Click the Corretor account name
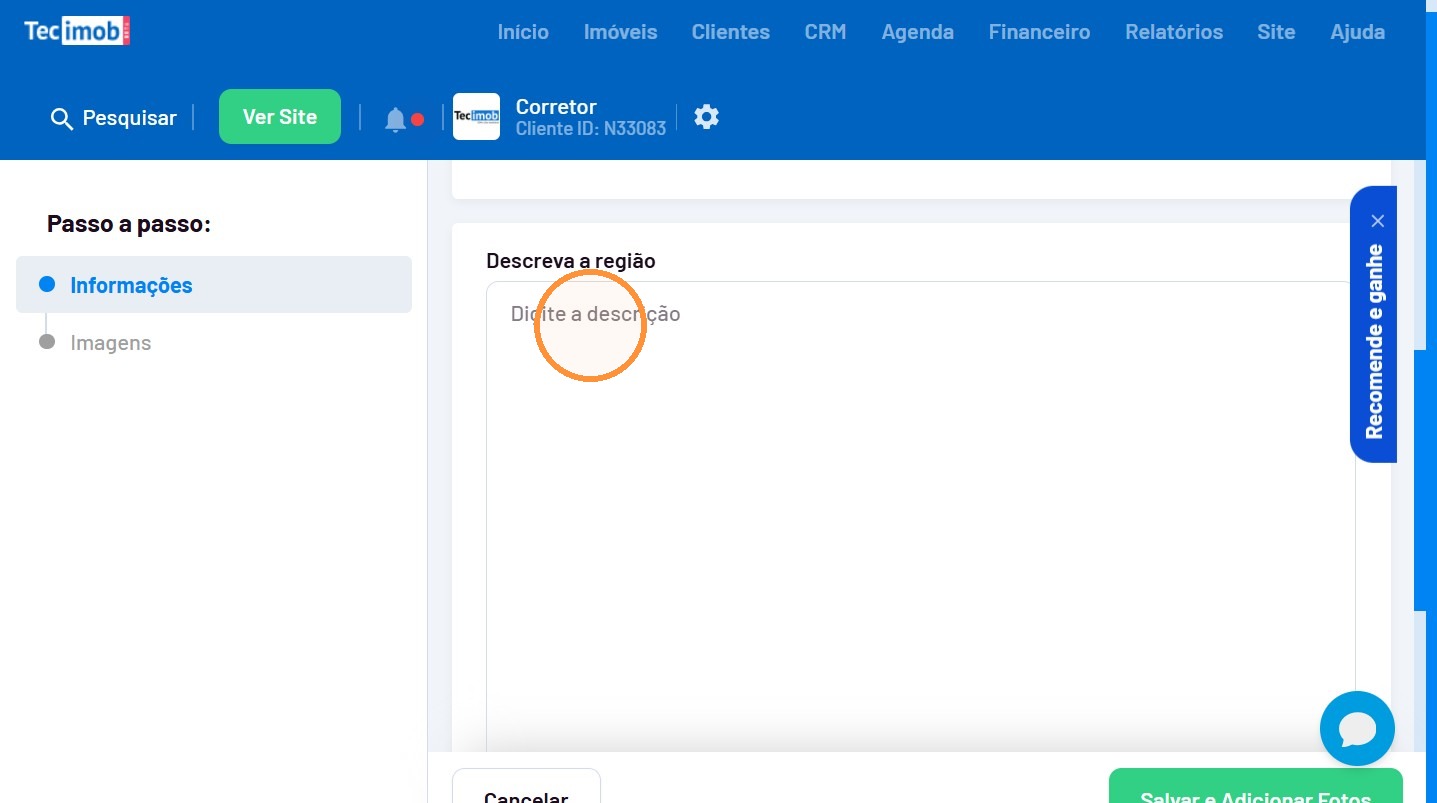 click(556, 107)
